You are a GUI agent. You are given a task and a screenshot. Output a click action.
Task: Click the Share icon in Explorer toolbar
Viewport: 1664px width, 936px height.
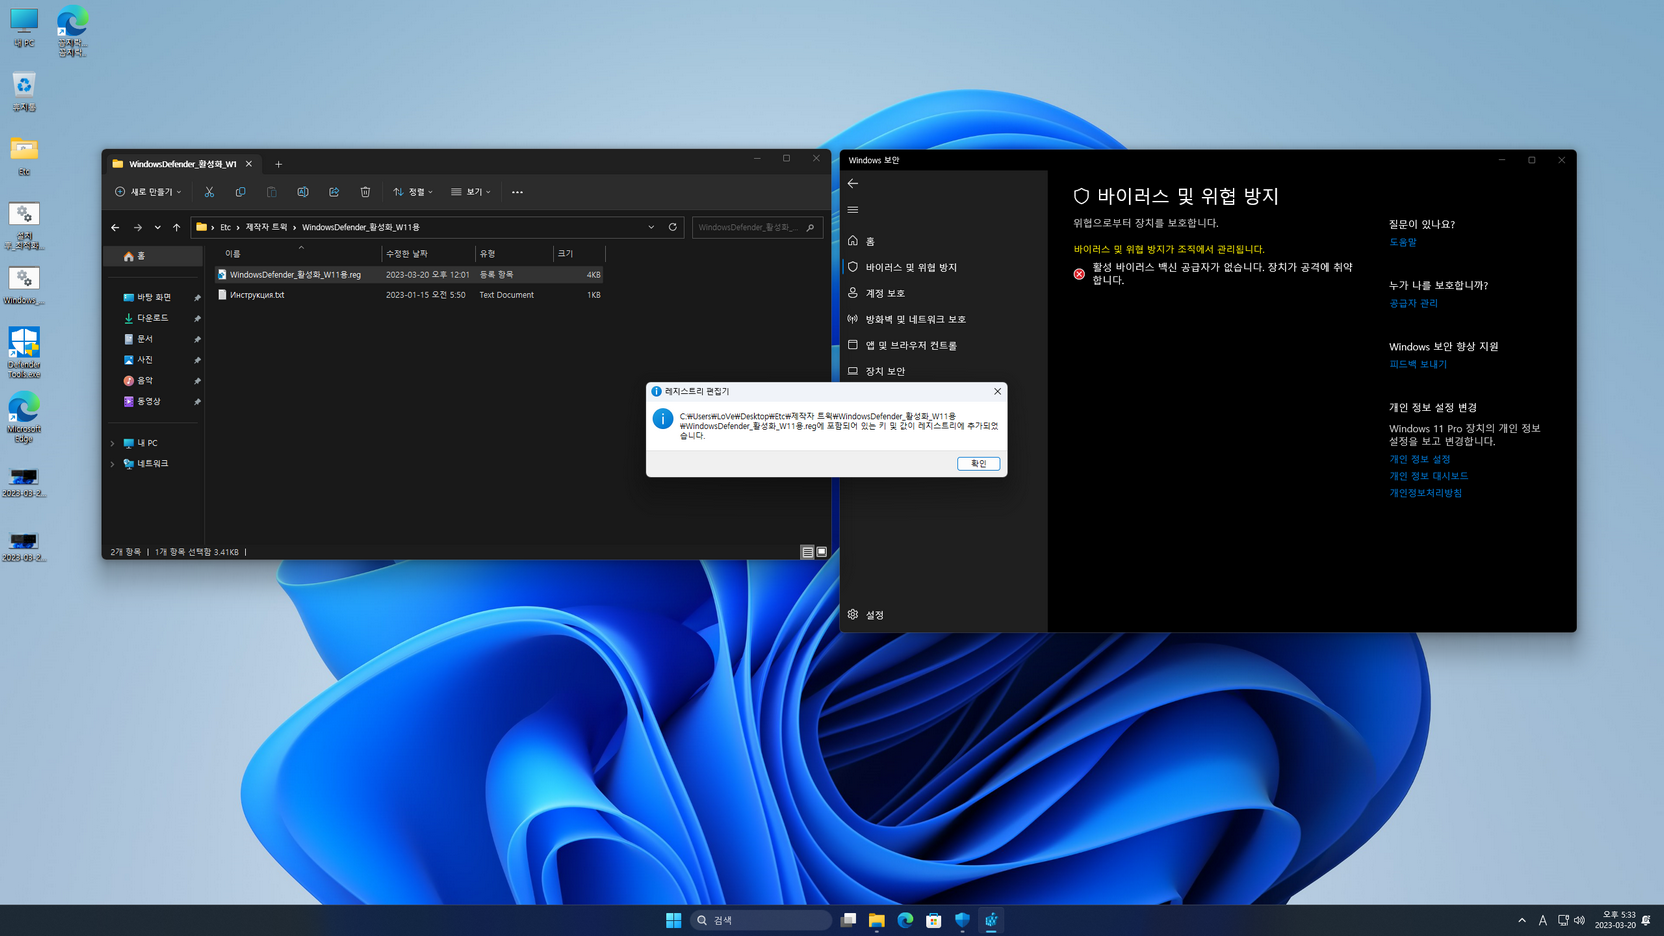tap(334, 192)
